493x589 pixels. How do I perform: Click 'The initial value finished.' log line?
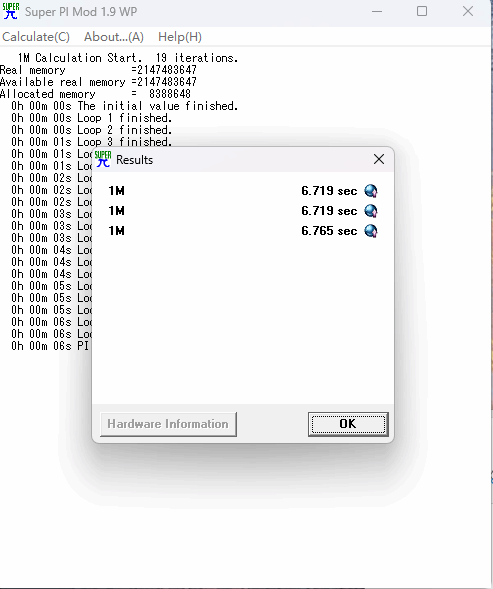(x=124, y=106)
